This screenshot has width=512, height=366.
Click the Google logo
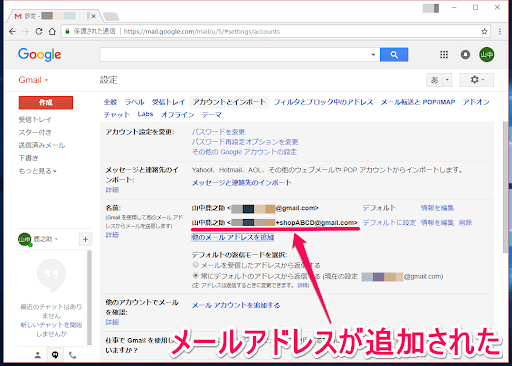coord(40,55)
